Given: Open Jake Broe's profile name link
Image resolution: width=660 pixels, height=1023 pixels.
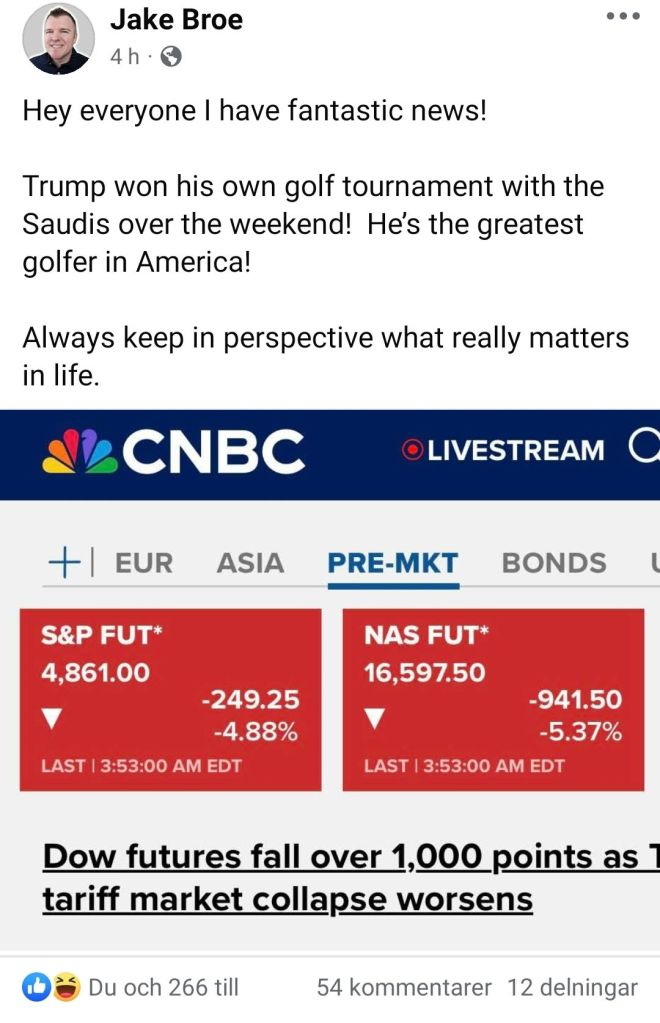Looking at the screenshot, I should (x=176, y=19).
